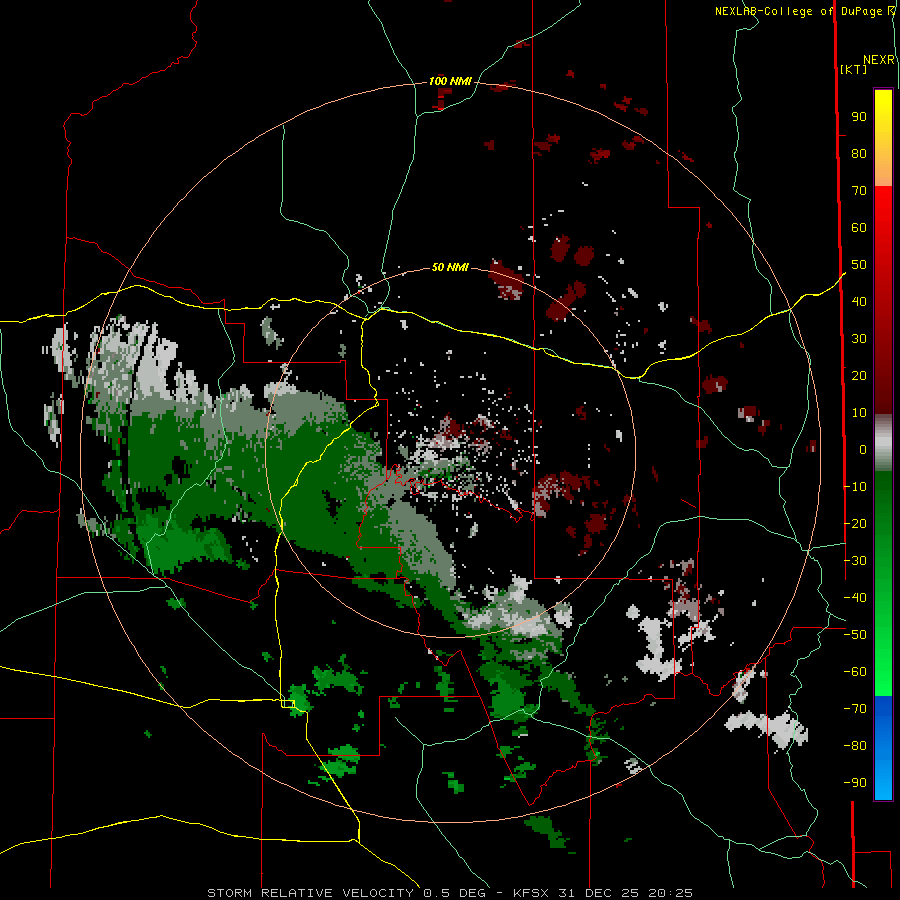This screenshot has height=900, width=900.
Task: Click the -80 value on velocity scale
Action: coord(855,746)
